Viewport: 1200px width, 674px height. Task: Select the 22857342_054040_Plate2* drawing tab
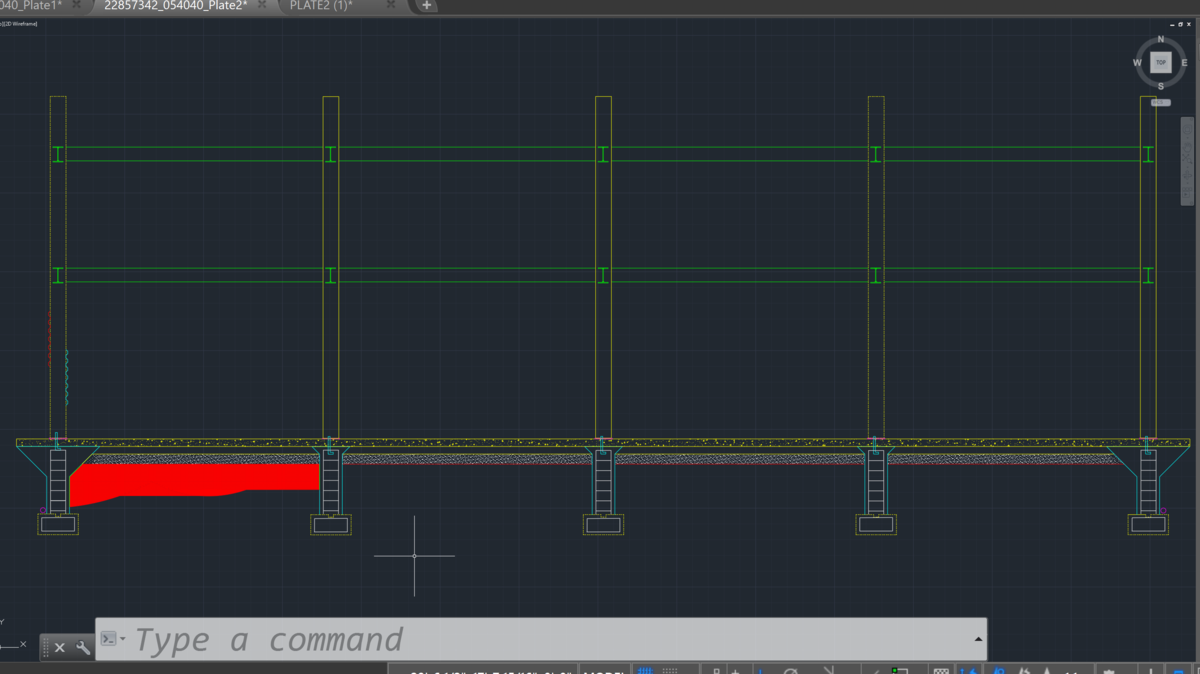176,5
